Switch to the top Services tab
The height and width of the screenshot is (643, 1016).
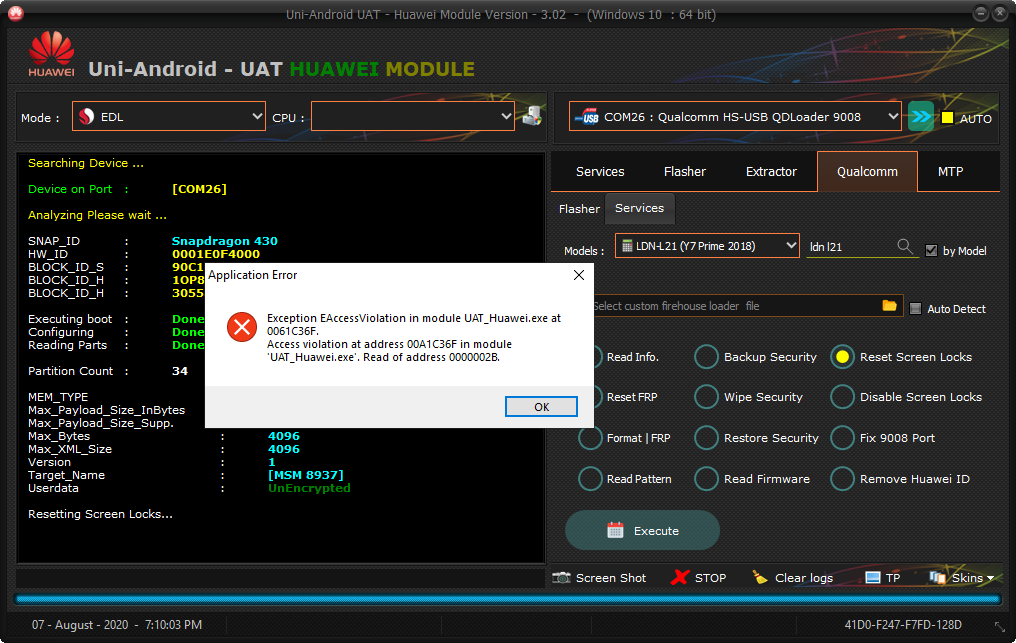(600, 171)
